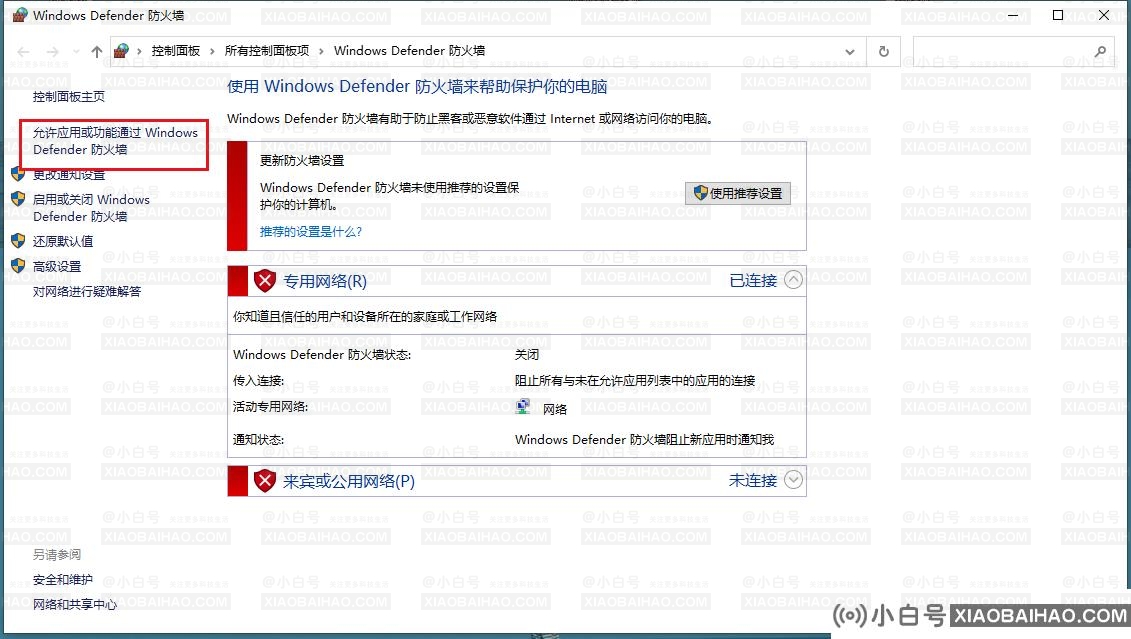Screen dimensions: 1131x639
Task: Click firewall state value 关闭
Action: 527,355
